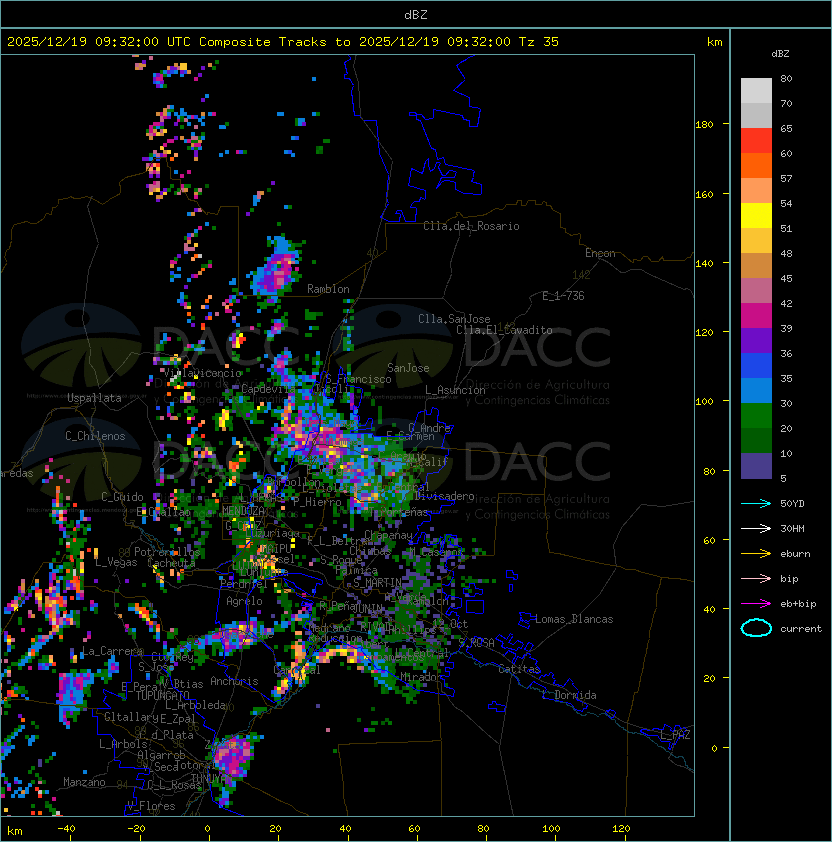
Task: Click the Manzano map label
Action: (x=84, y=782)
